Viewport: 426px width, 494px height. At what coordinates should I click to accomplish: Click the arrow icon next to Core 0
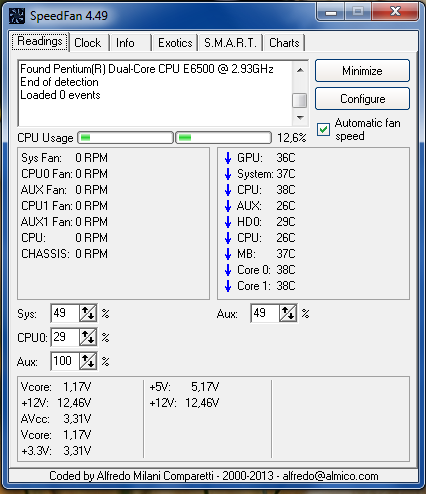click(228, 270)
